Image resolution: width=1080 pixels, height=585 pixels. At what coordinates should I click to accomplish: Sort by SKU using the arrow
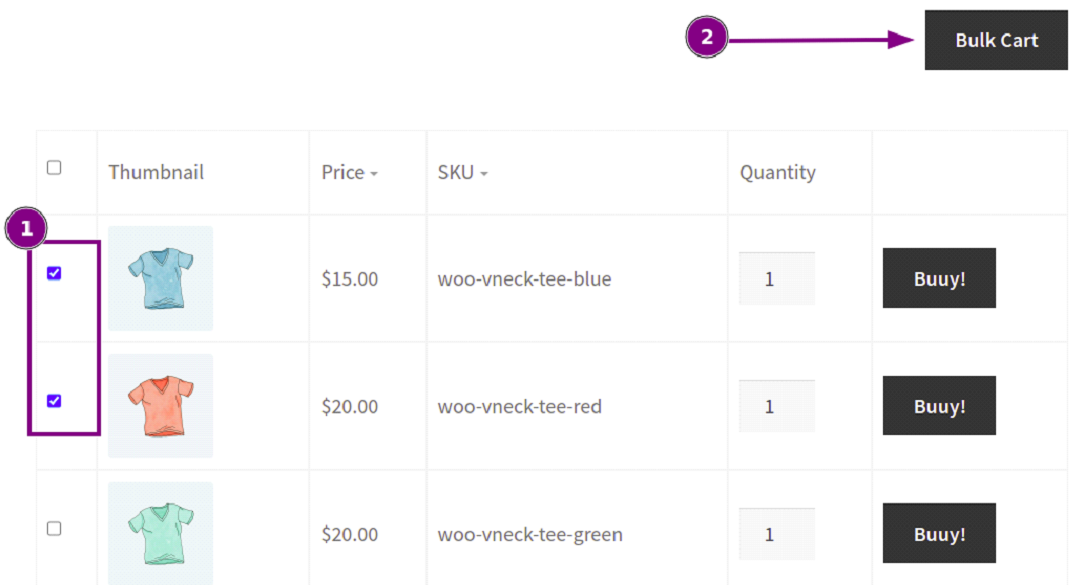tap(484, 174)
